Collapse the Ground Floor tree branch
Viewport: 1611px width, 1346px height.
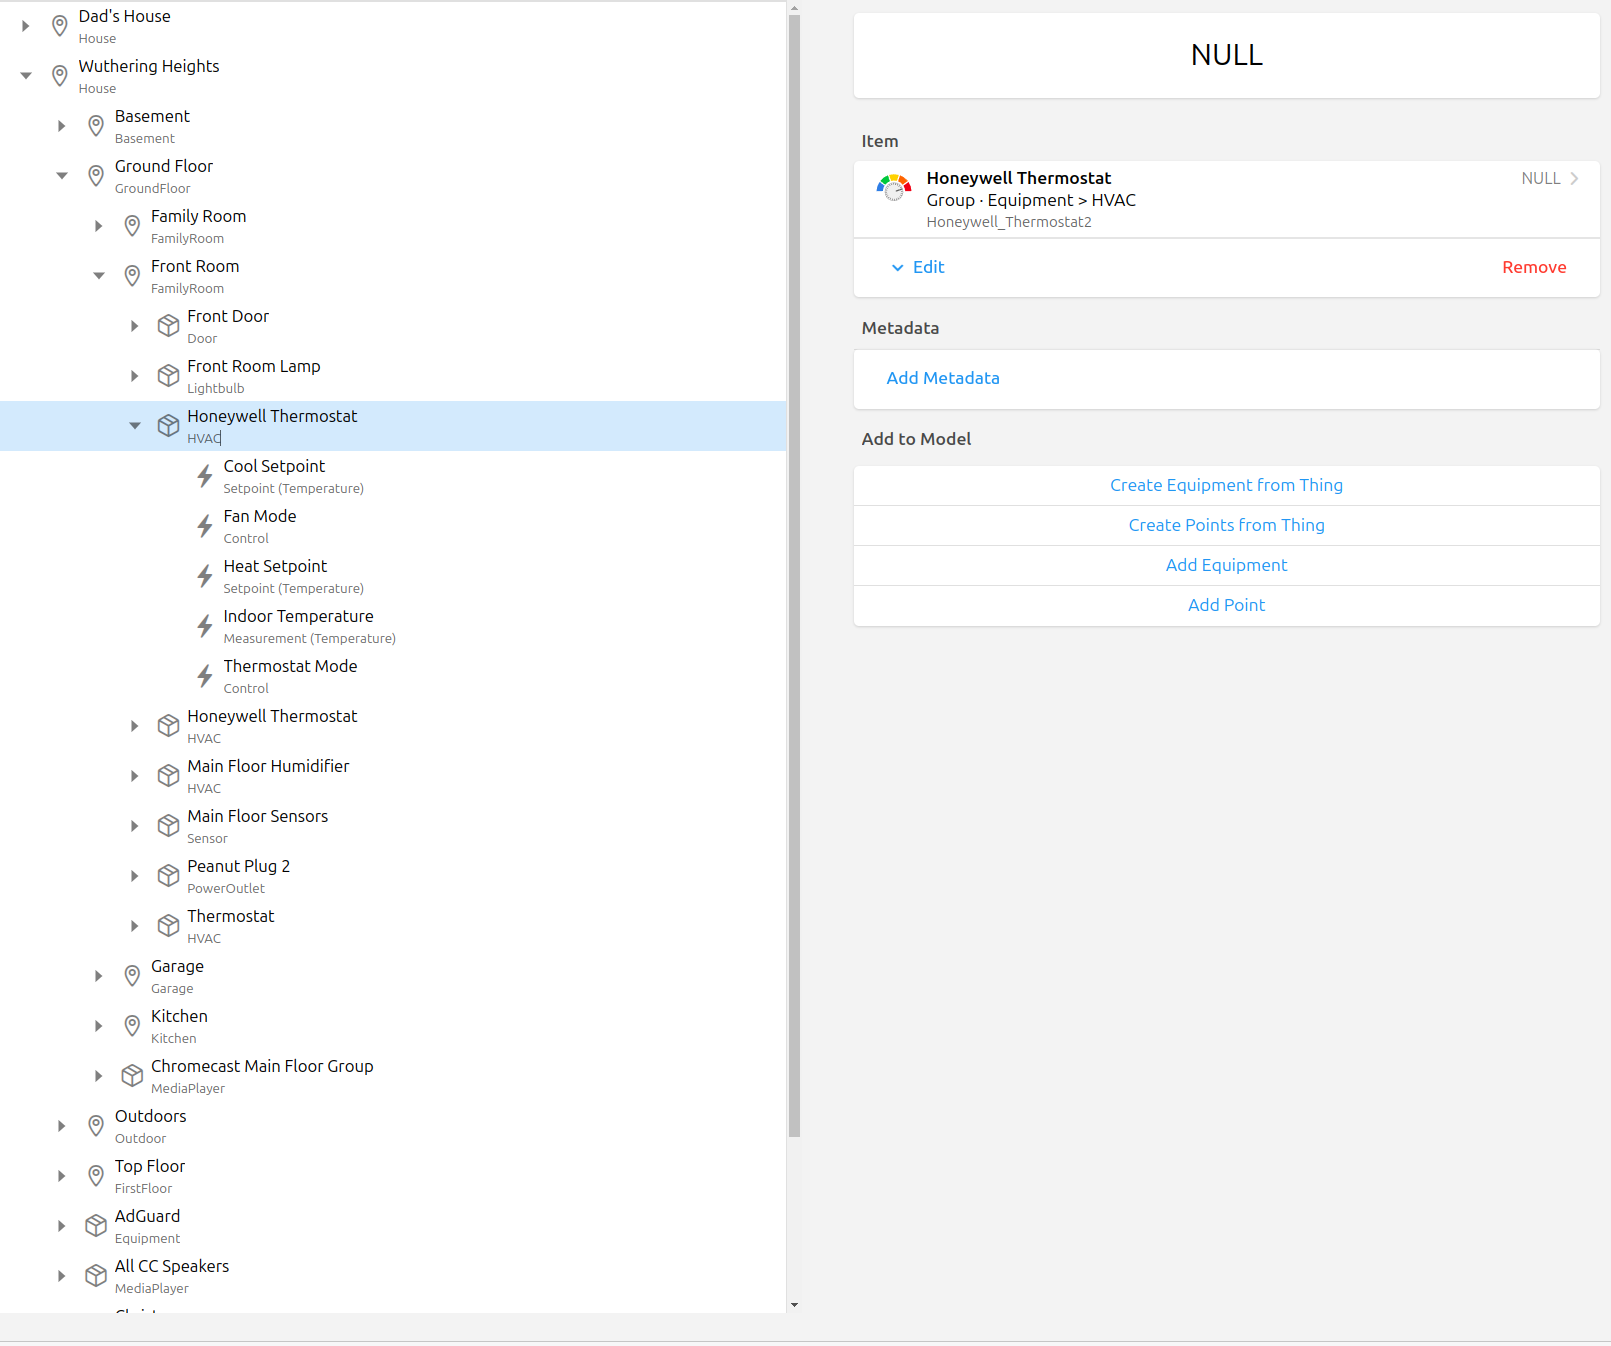pyautogui.click(x=62, y=176)
